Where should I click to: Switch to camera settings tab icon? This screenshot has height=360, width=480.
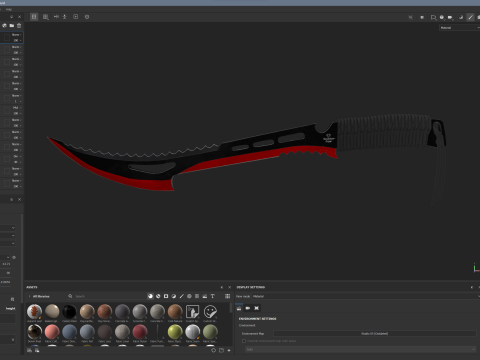248,308
